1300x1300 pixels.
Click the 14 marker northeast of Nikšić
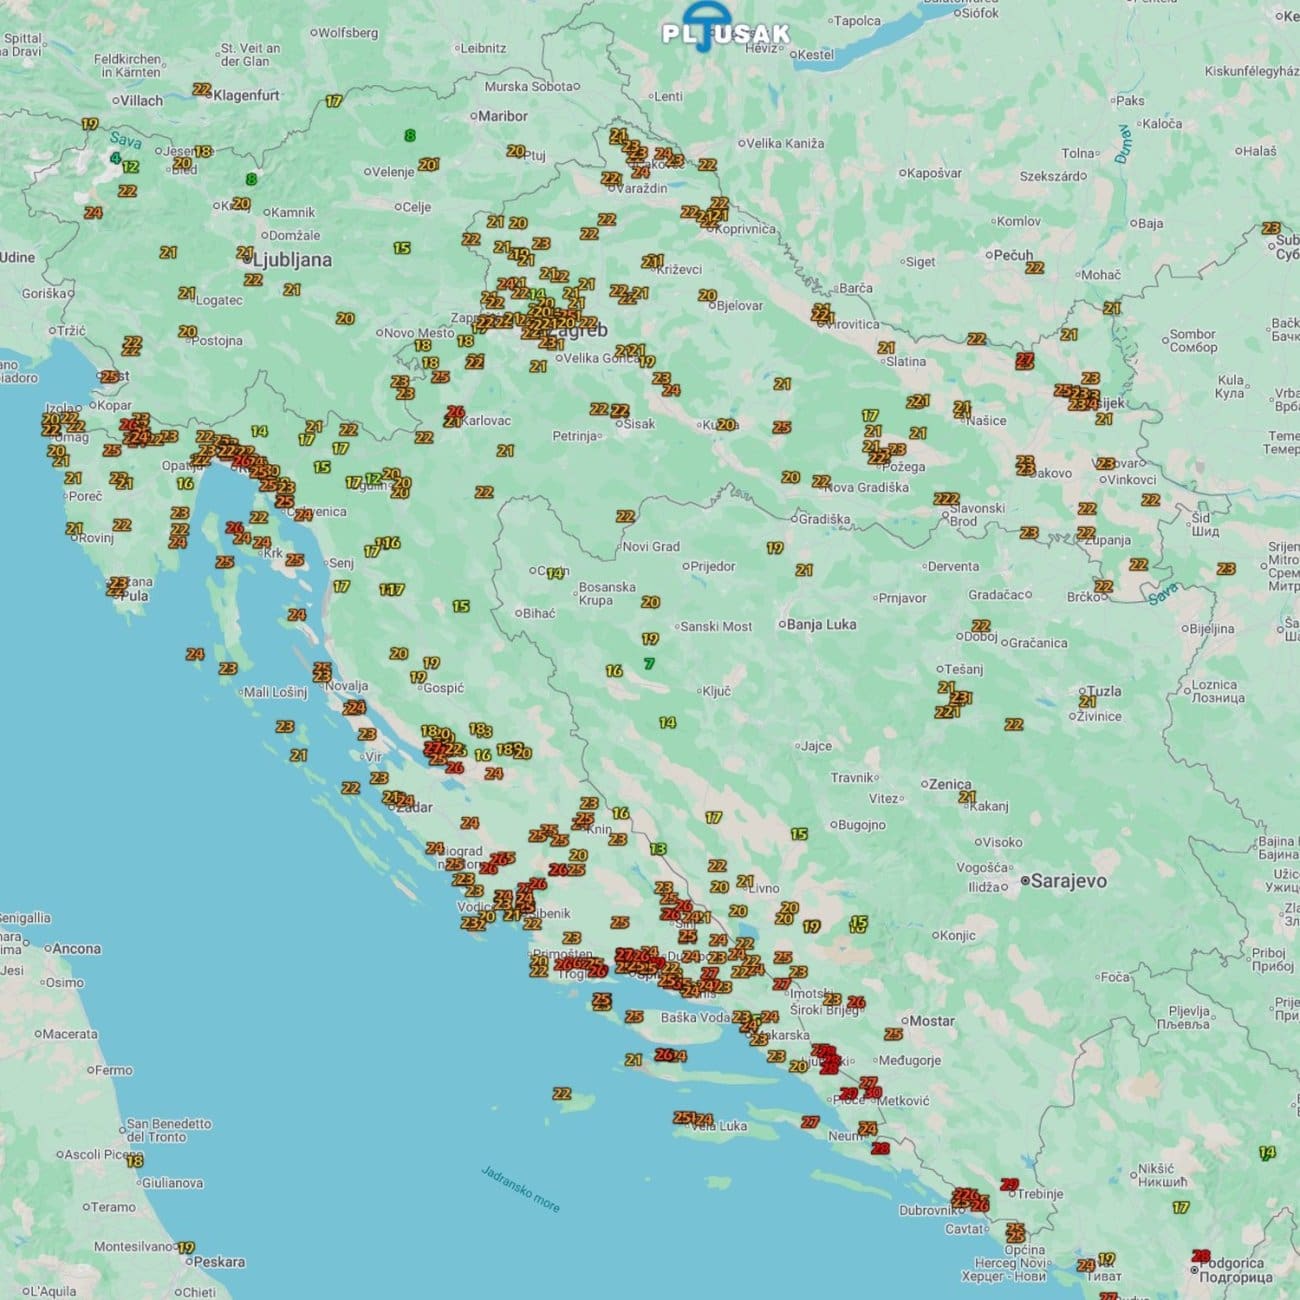tap(1267, 1153)
